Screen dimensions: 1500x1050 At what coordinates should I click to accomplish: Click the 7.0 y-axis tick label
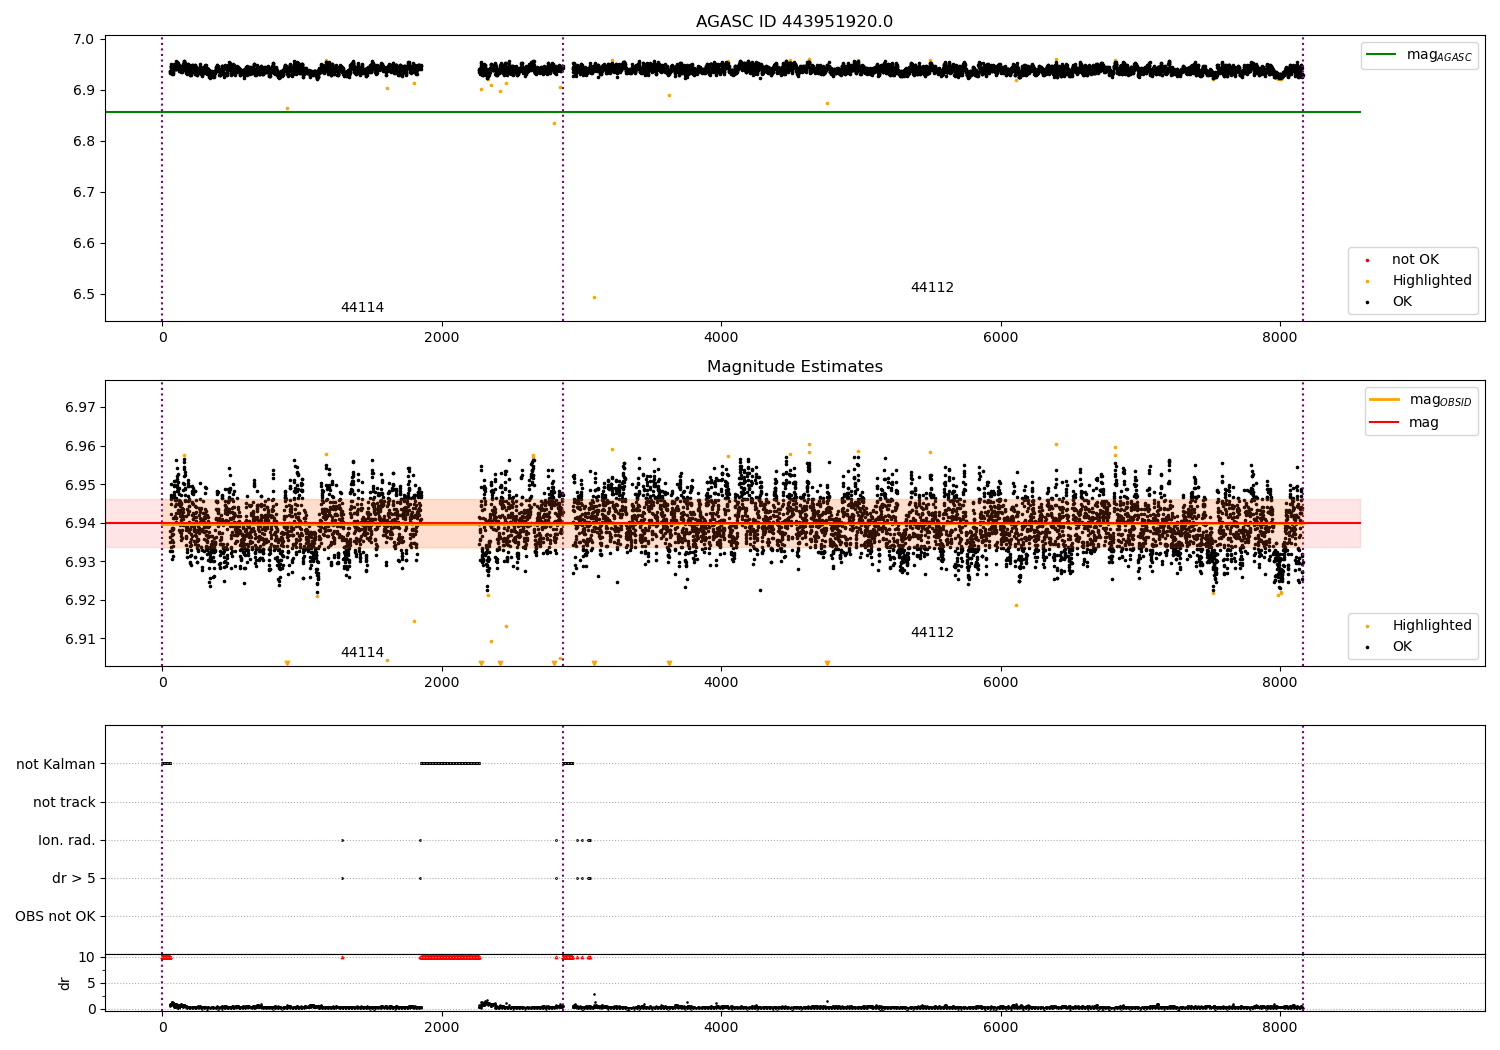(84, 40)
